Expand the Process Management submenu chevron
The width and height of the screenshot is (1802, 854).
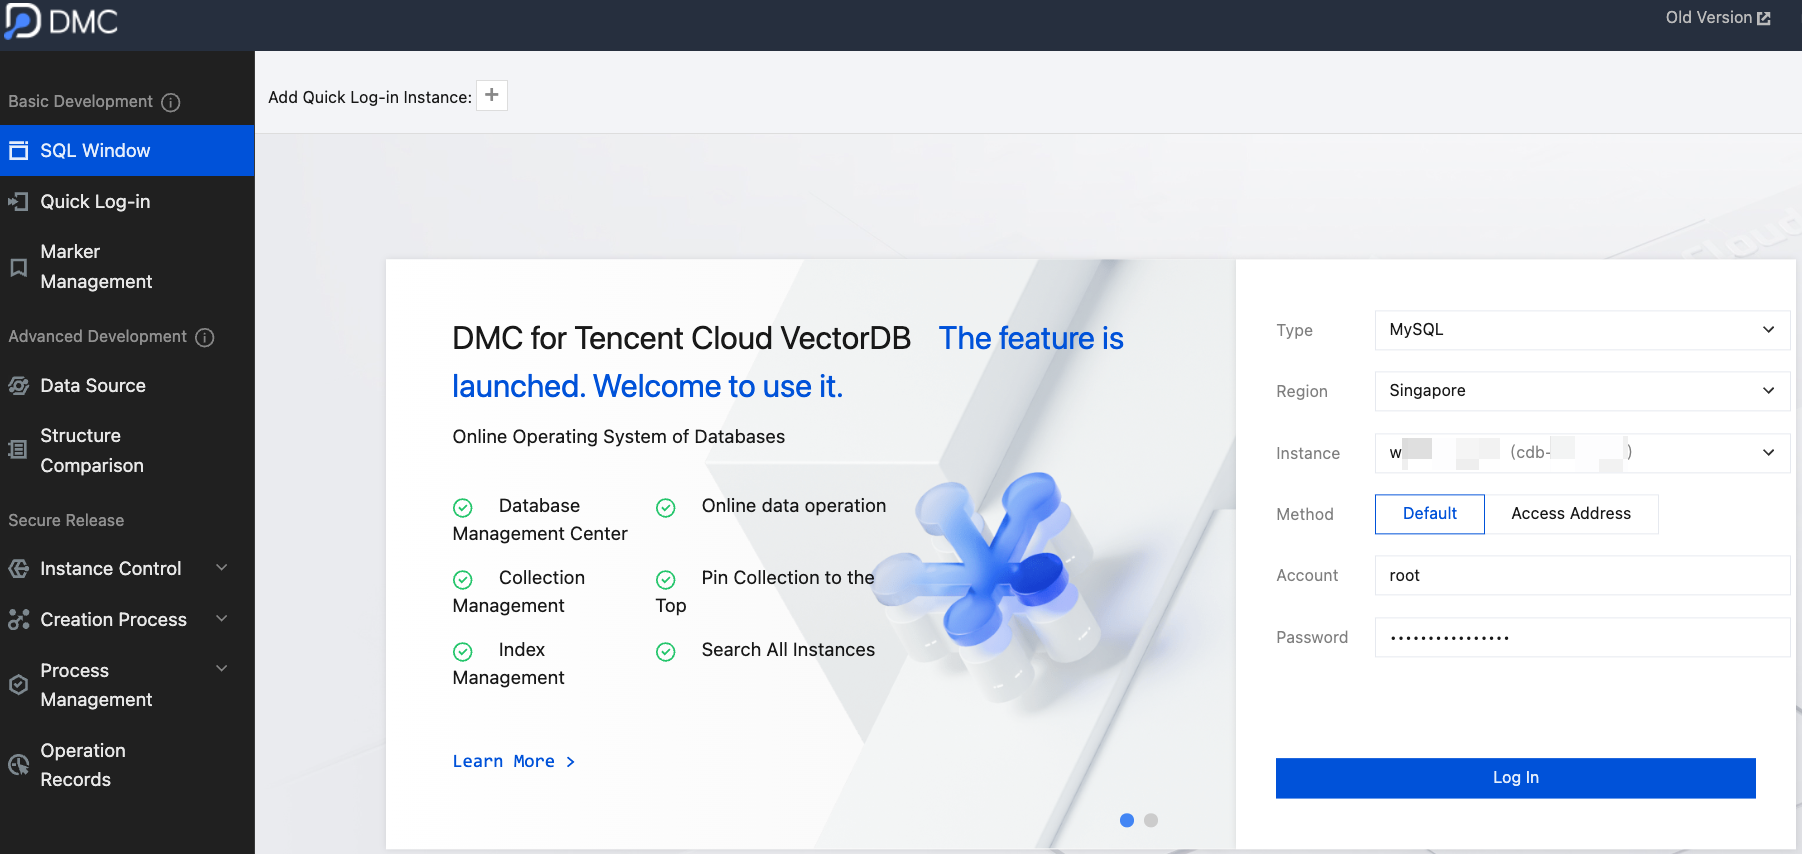tap(222, 669)
